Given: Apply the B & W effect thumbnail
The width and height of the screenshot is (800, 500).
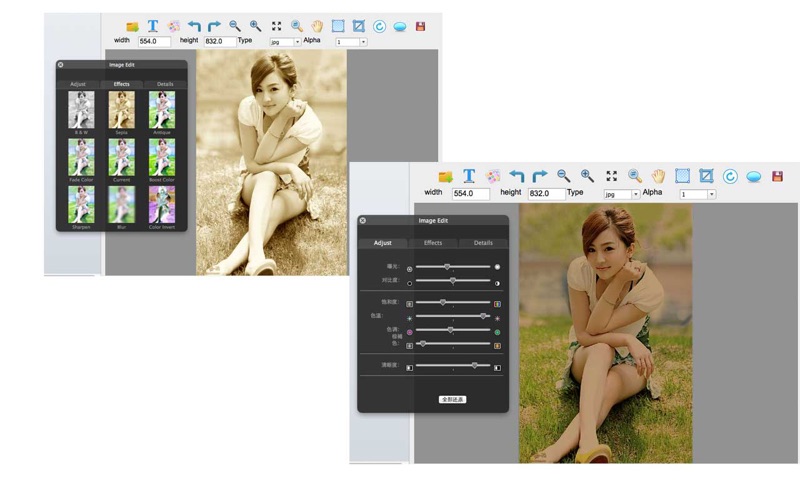Looking at the screenshot, I should click(81, 110).
